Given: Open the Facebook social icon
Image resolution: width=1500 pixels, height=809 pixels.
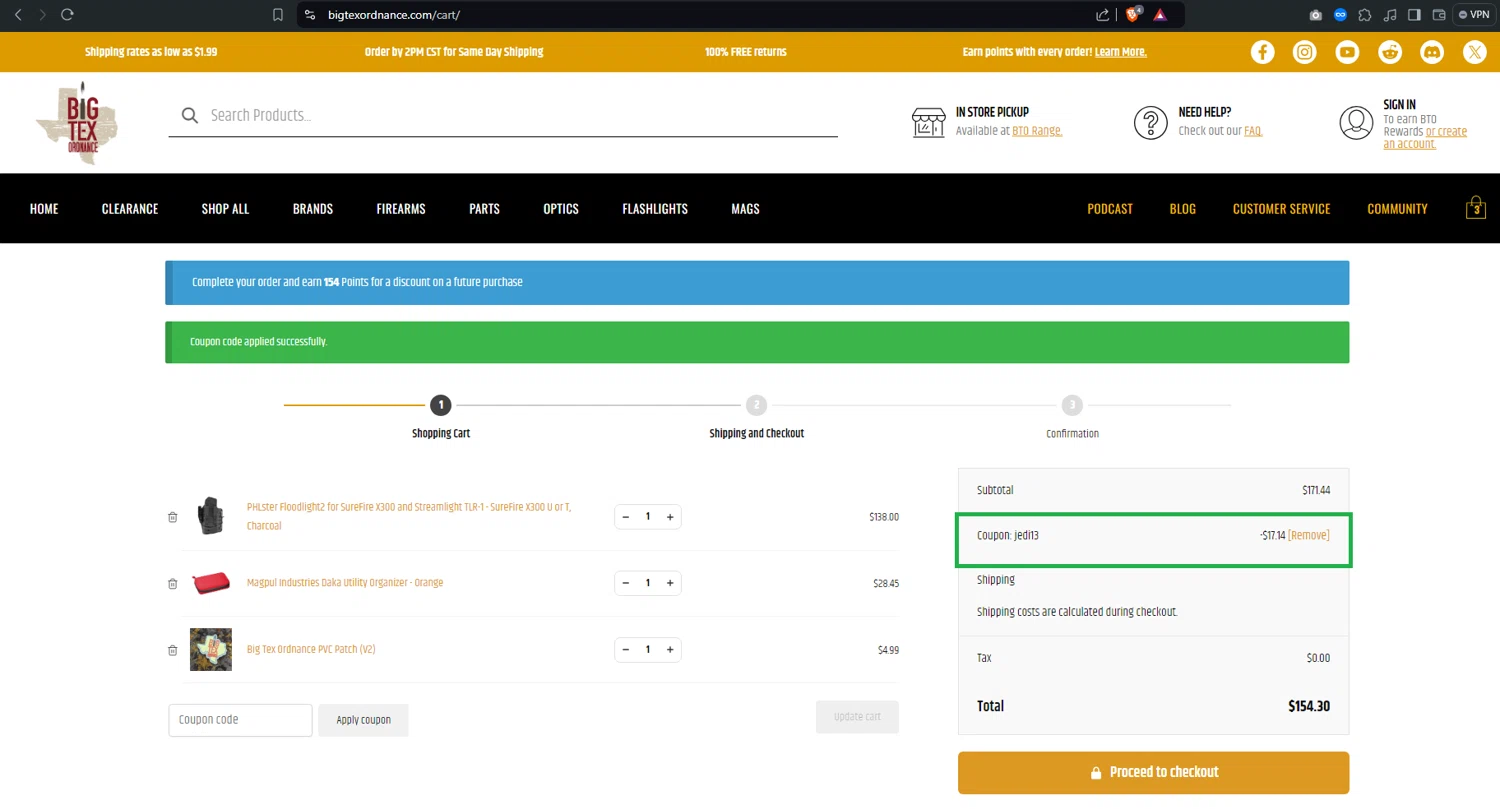Looking at the screenshot, I should point(1263,52).
